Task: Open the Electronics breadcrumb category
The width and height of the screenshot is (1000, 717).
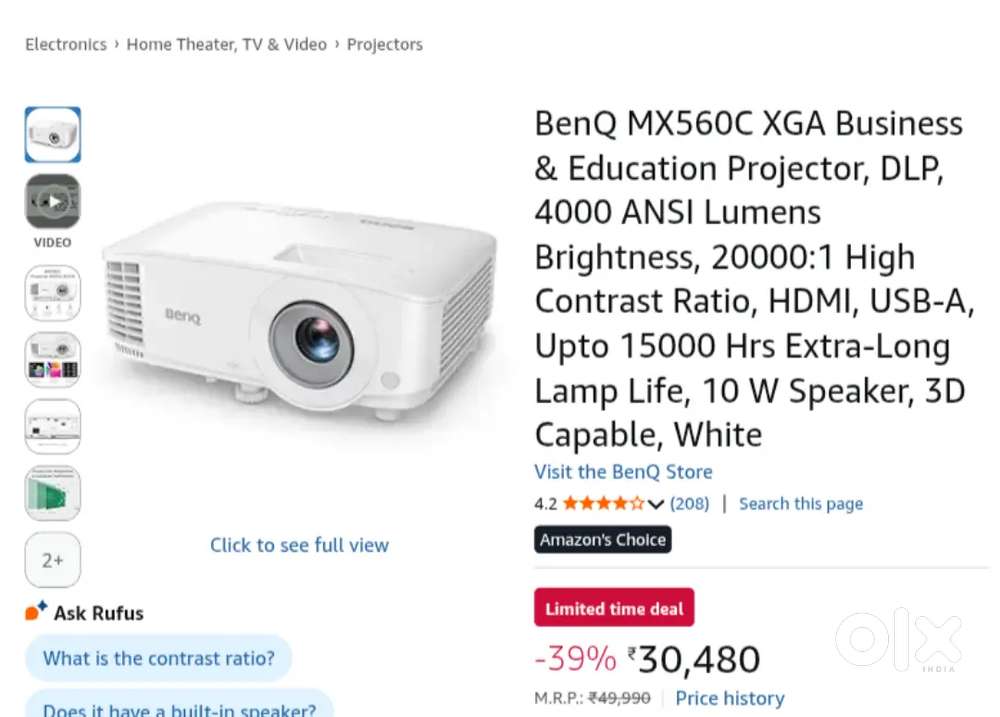Action: point(66,44)
